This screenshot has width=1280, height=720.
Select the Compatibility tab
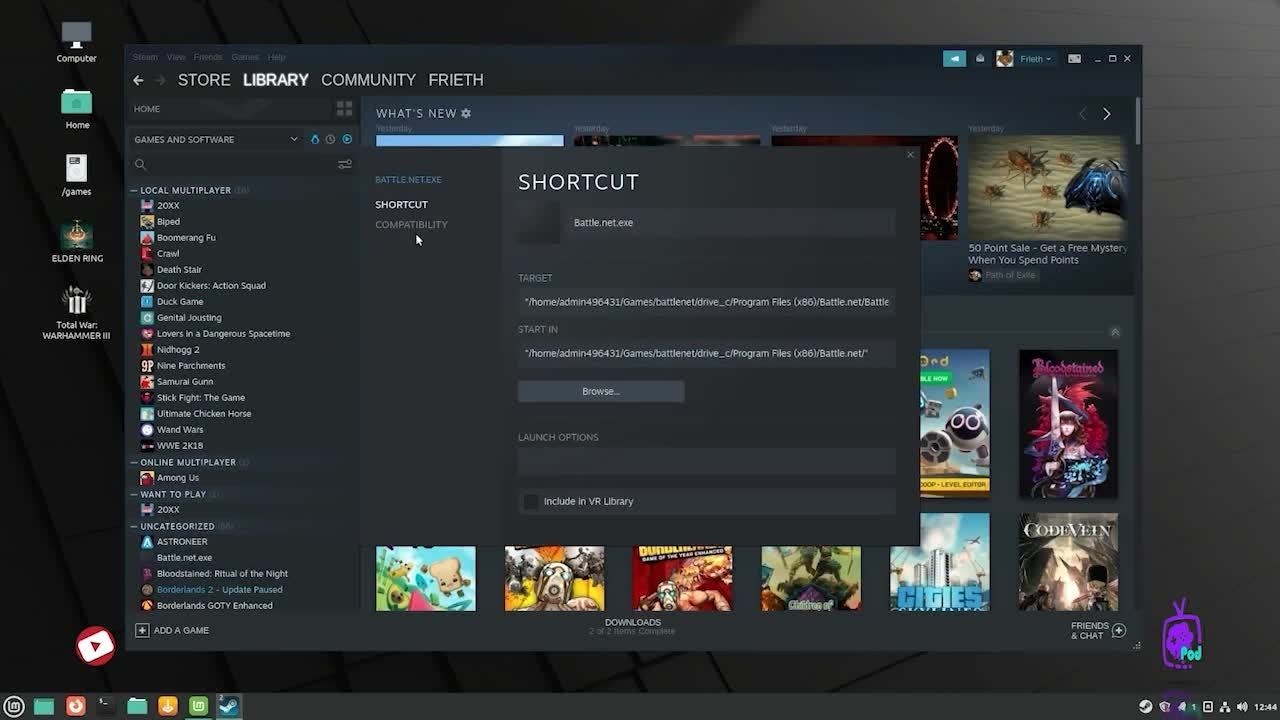tap(411, 225)
